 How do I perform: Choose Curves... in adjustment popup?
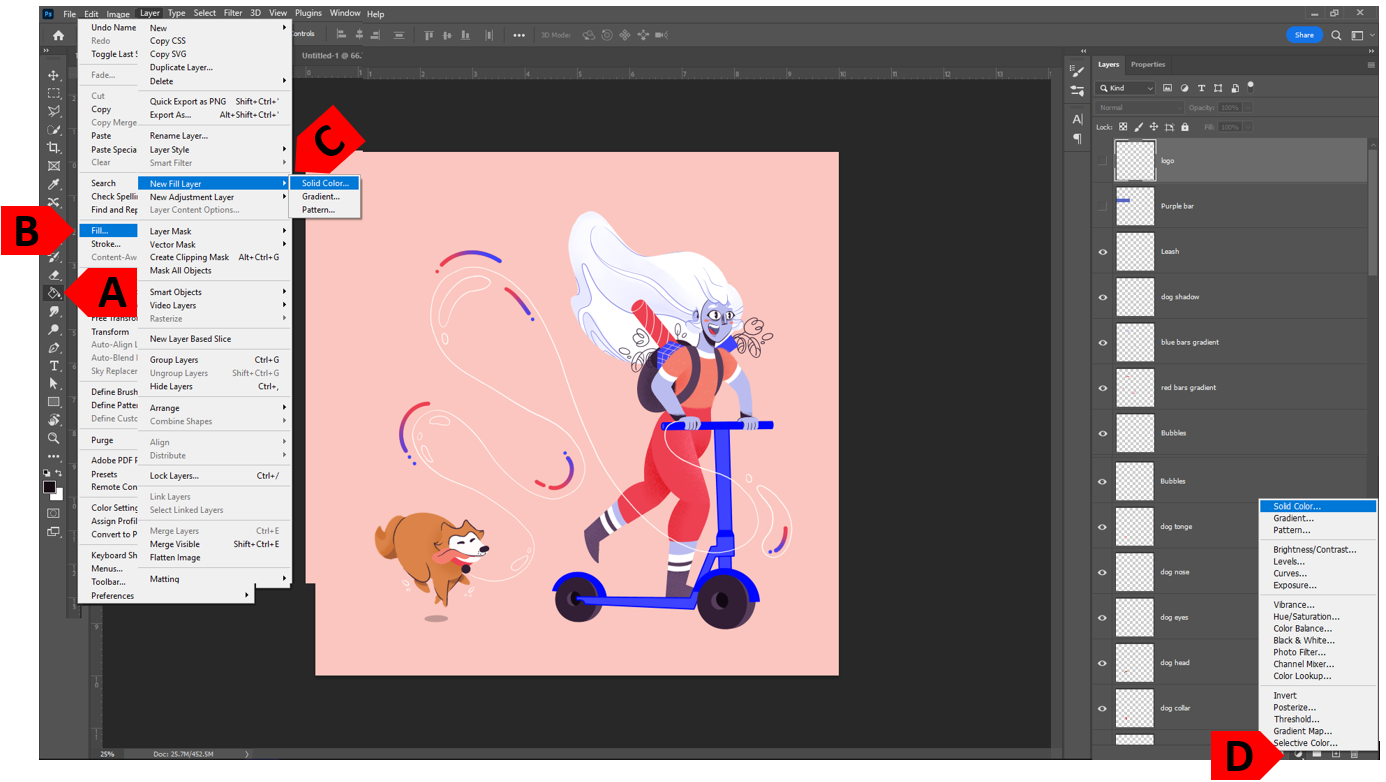click(x=1290, y=574)
